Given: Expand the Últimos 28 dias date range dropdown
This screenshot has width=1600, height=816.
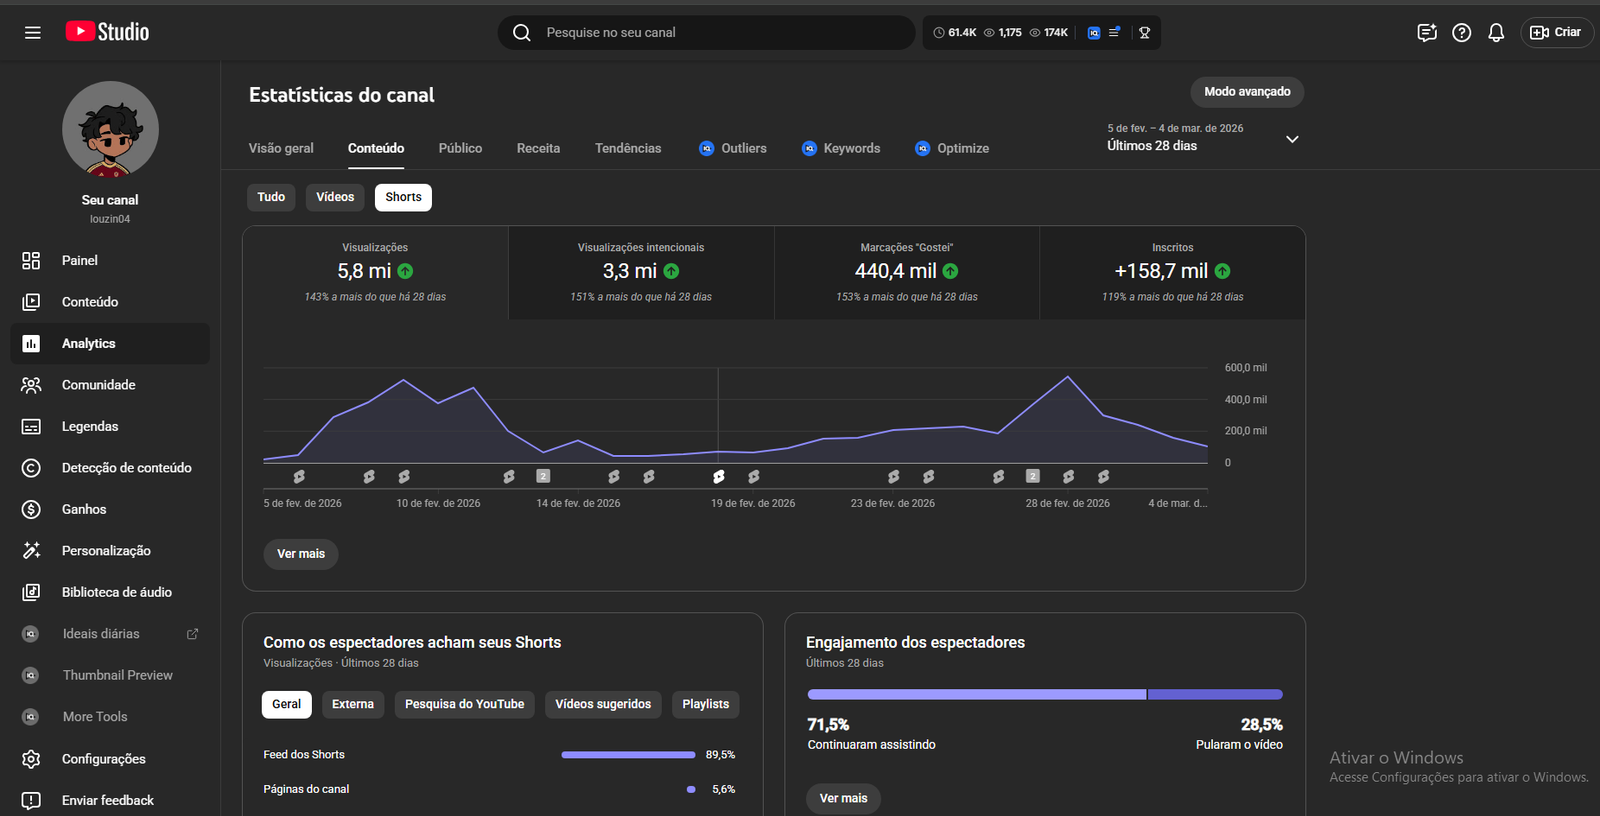Looking at the screenshot, I should click(x=1291, y=139).
